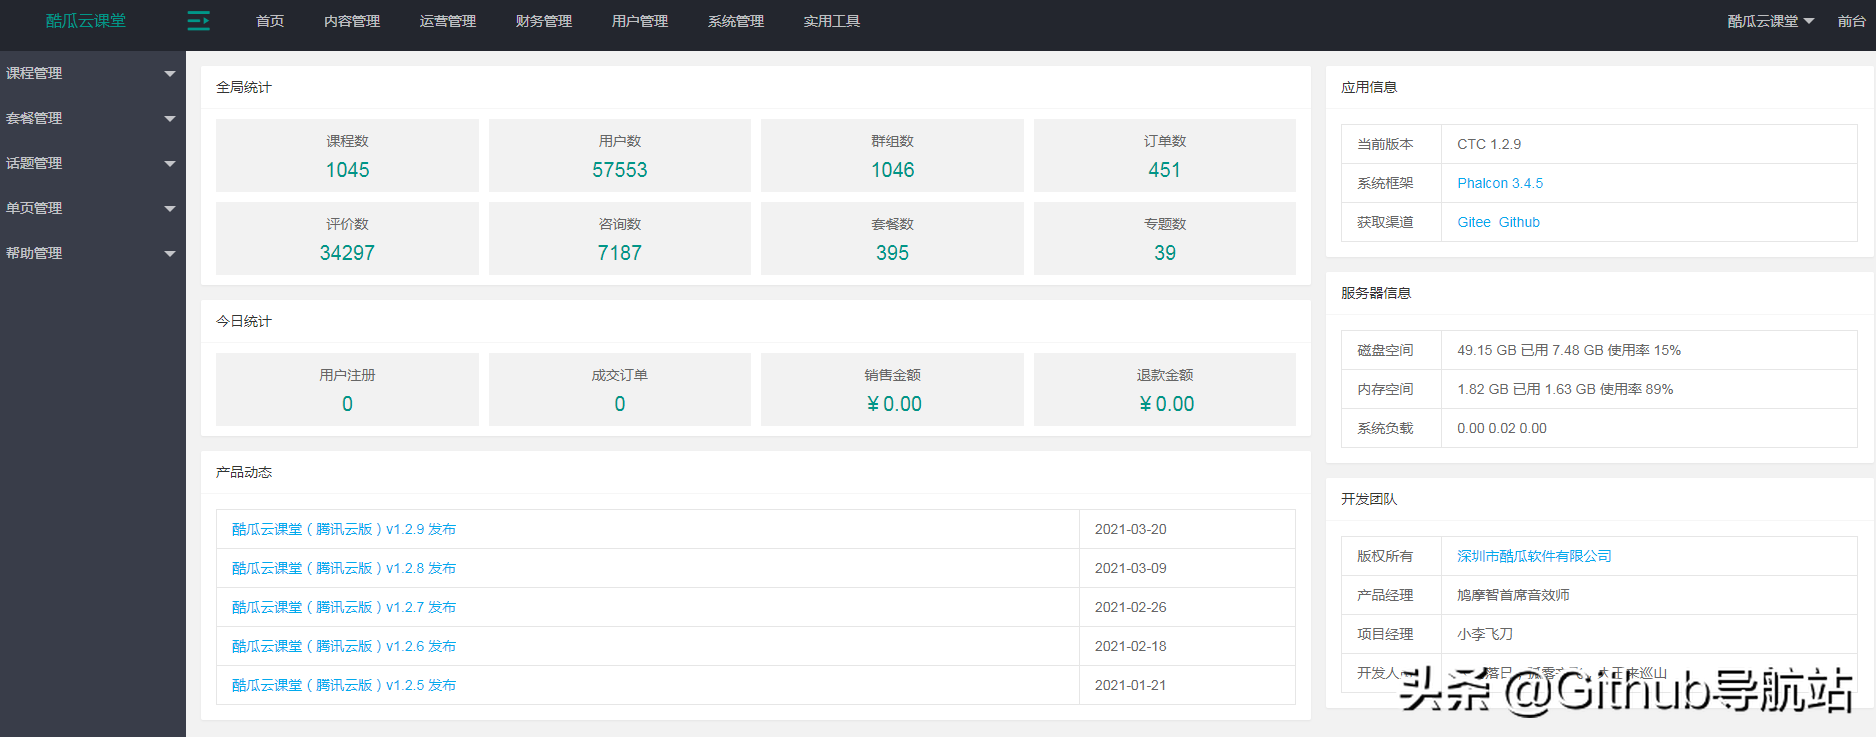Open the 首页 menu

(270, 21)
